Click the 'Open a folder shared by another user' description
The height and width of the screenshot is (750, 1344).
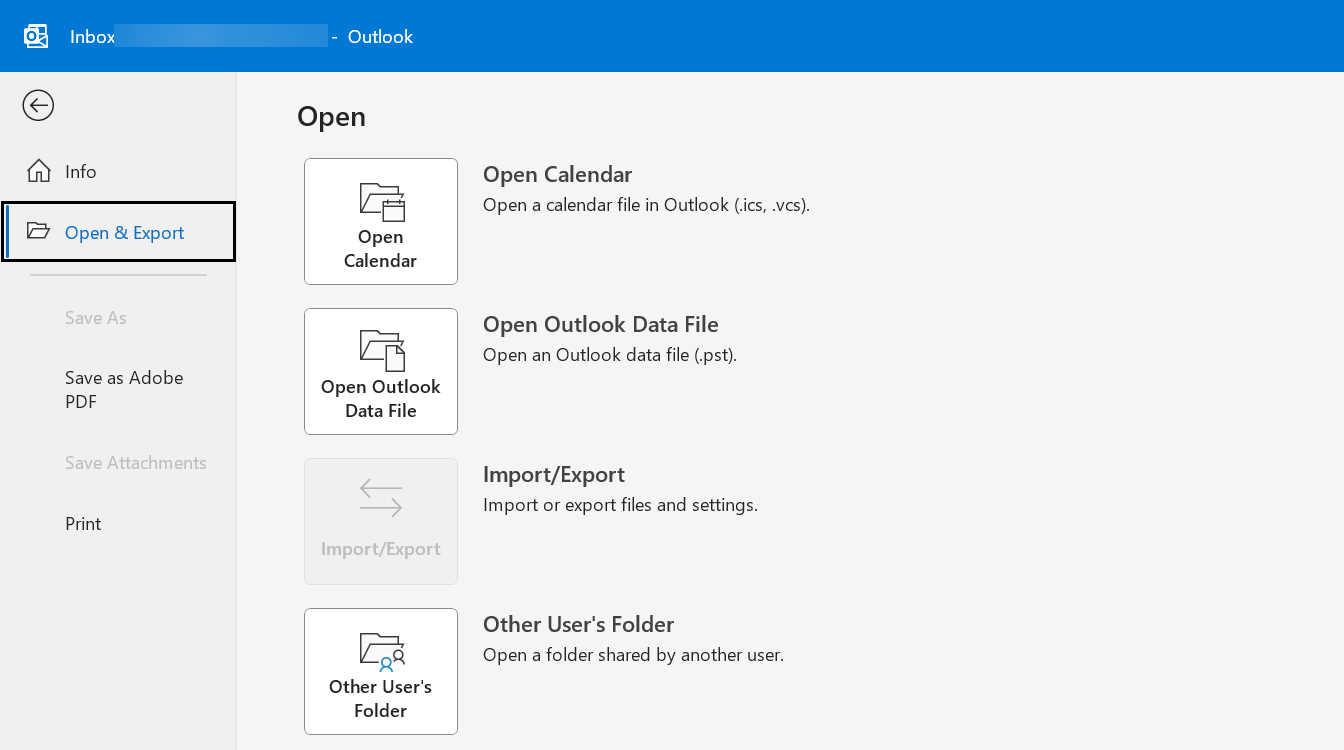pos(633,656)
